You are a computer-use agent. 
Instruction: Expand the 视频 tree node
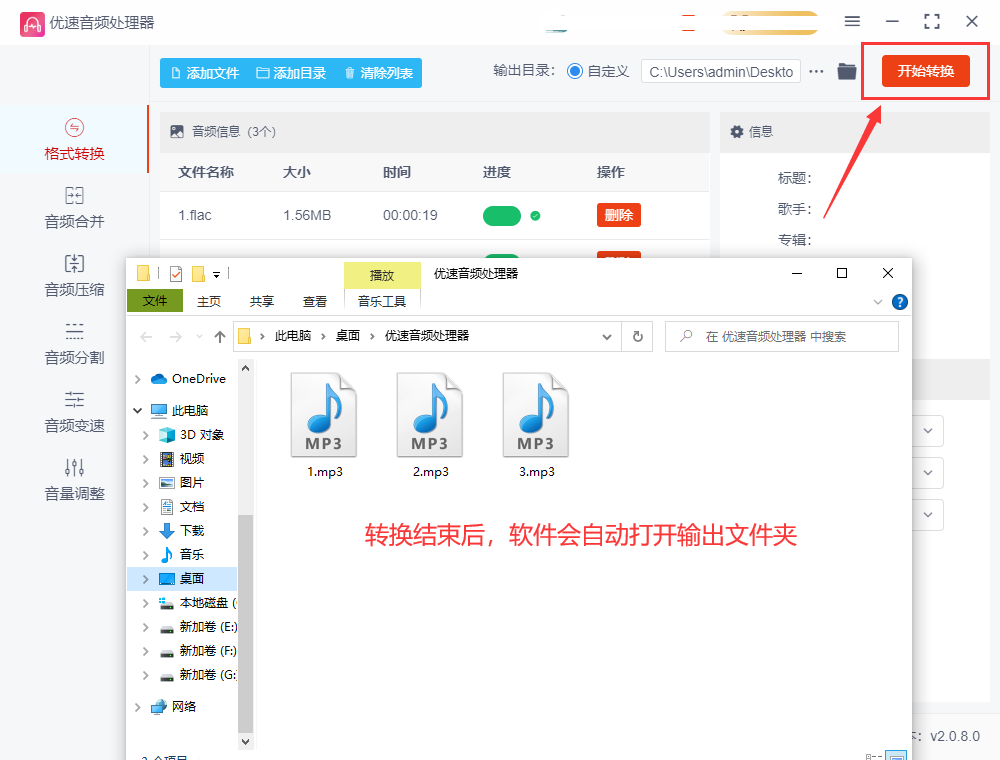pos(146,459)
